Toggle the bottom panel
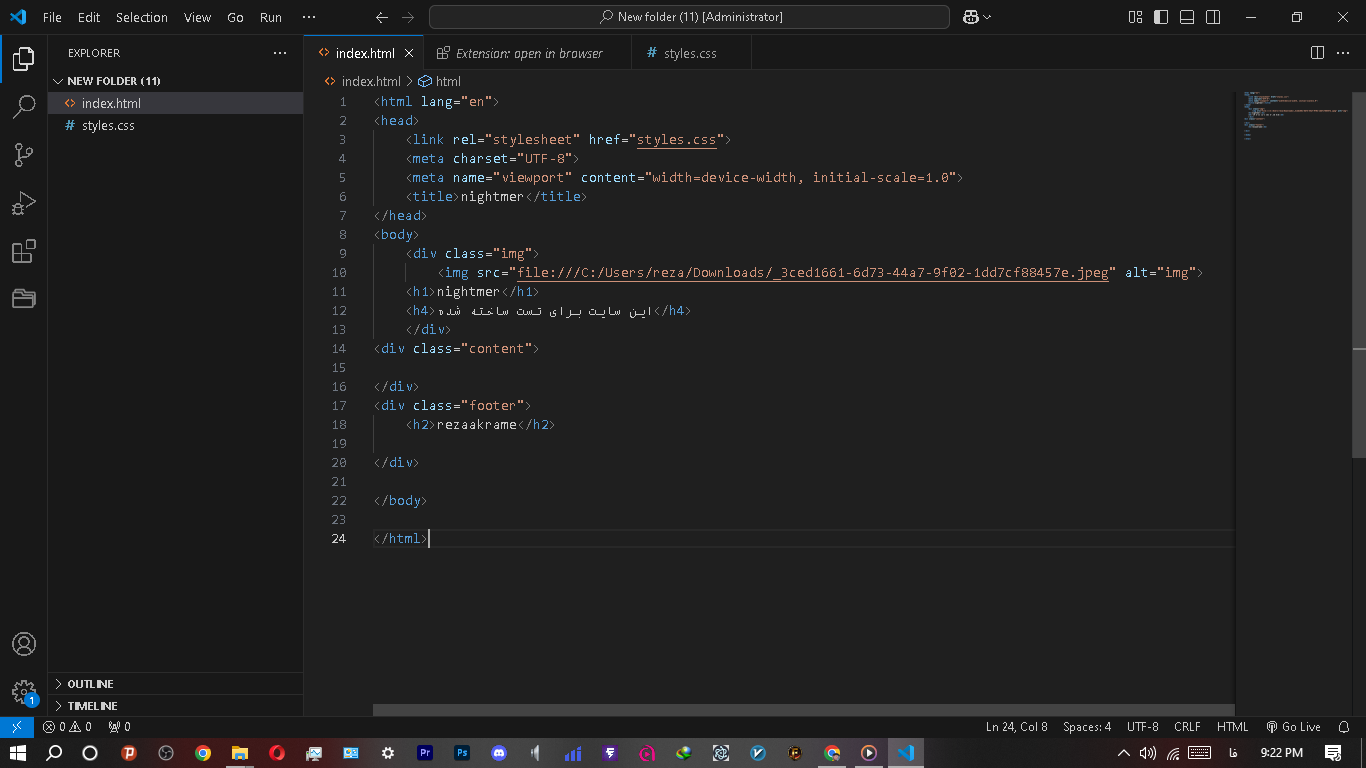The height and width of the screenshot is (768, 1366). pyautogui.click(x=1187, y=17)
